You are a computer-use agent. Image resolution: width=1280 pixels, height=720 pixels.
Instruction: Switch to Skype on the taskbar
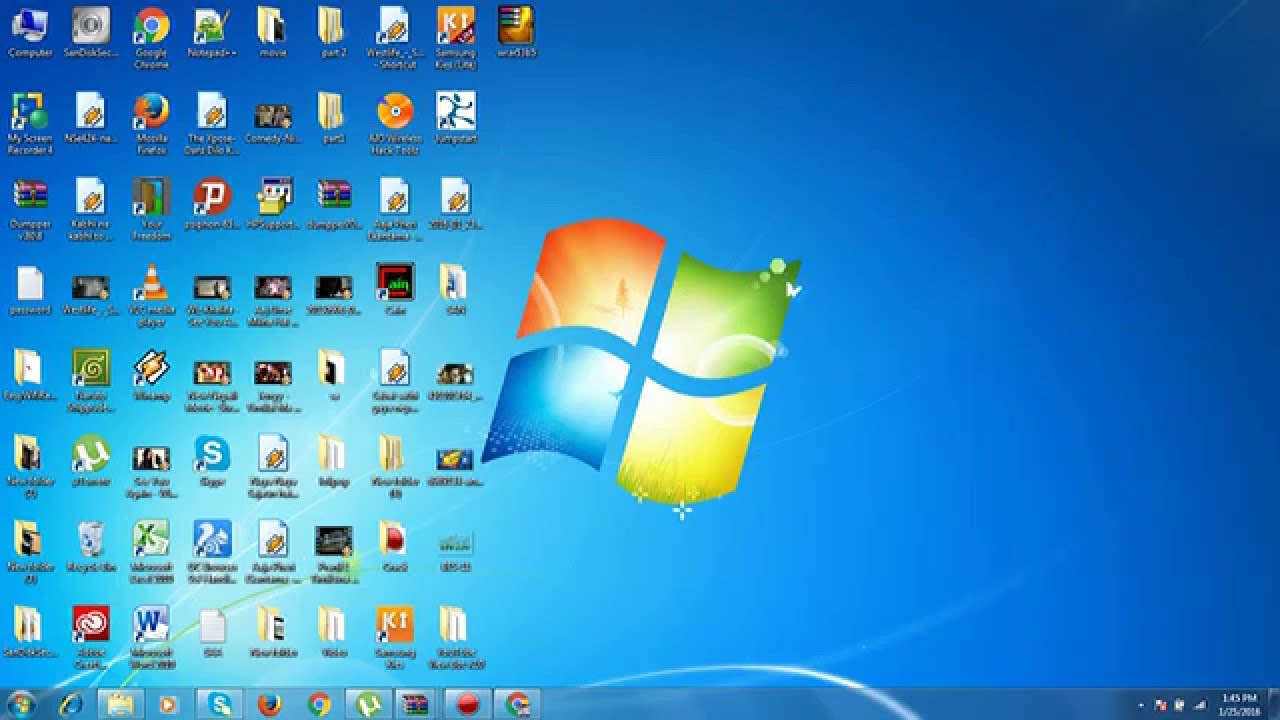point(219,705)
